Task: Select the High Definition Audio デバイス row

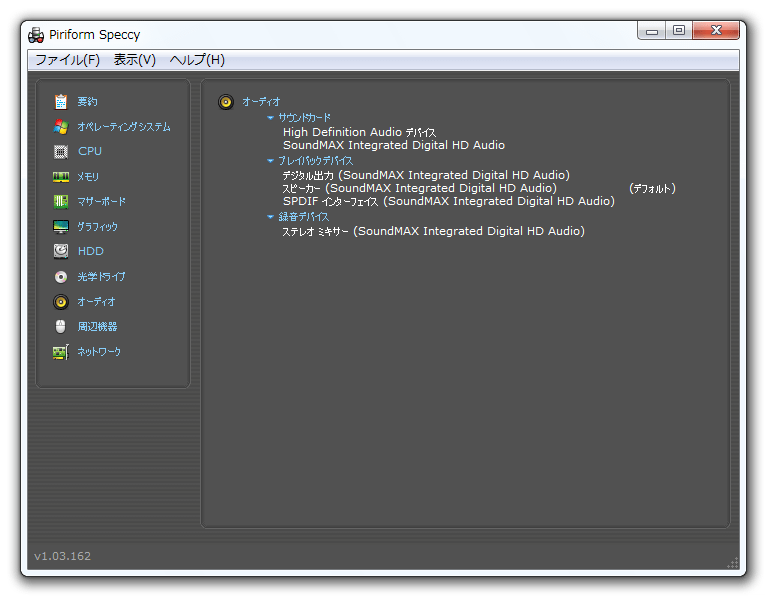Action: pyautogui.click(x=359, y=132)
